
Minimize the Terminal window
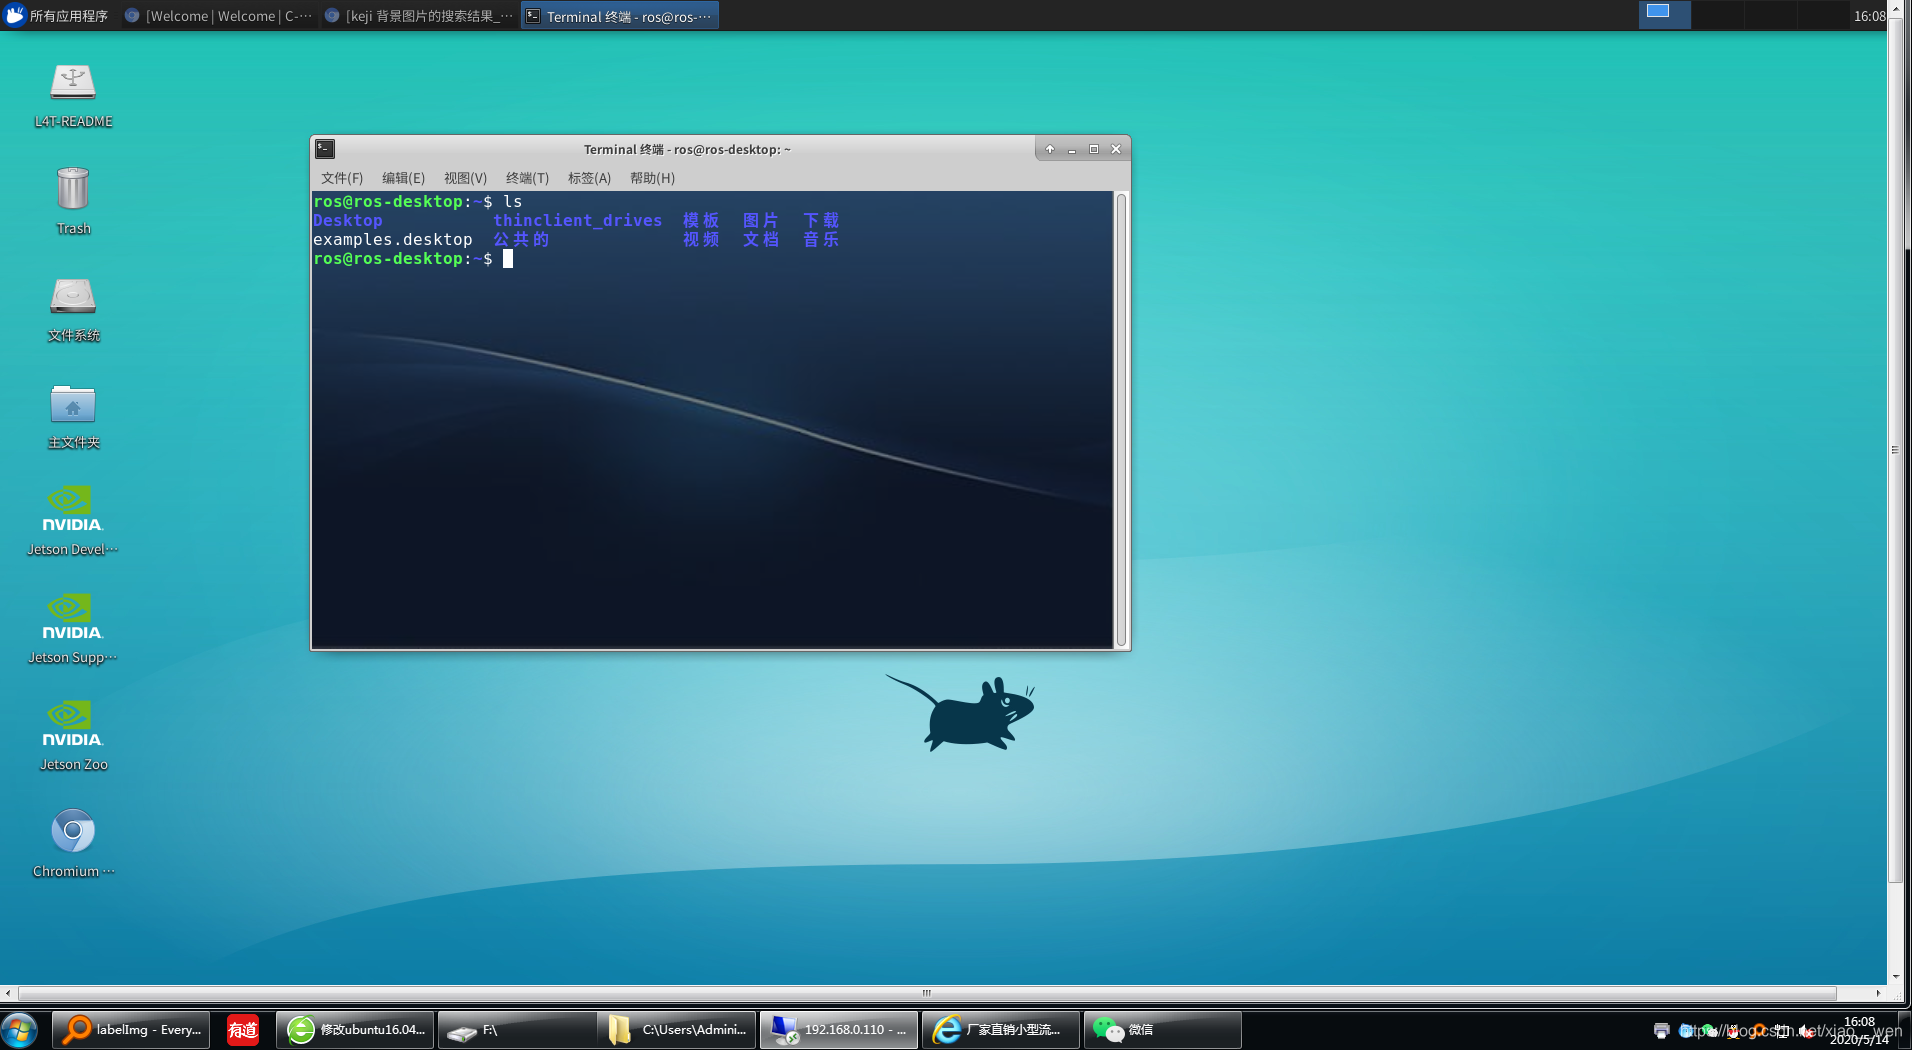[1072, 149]
